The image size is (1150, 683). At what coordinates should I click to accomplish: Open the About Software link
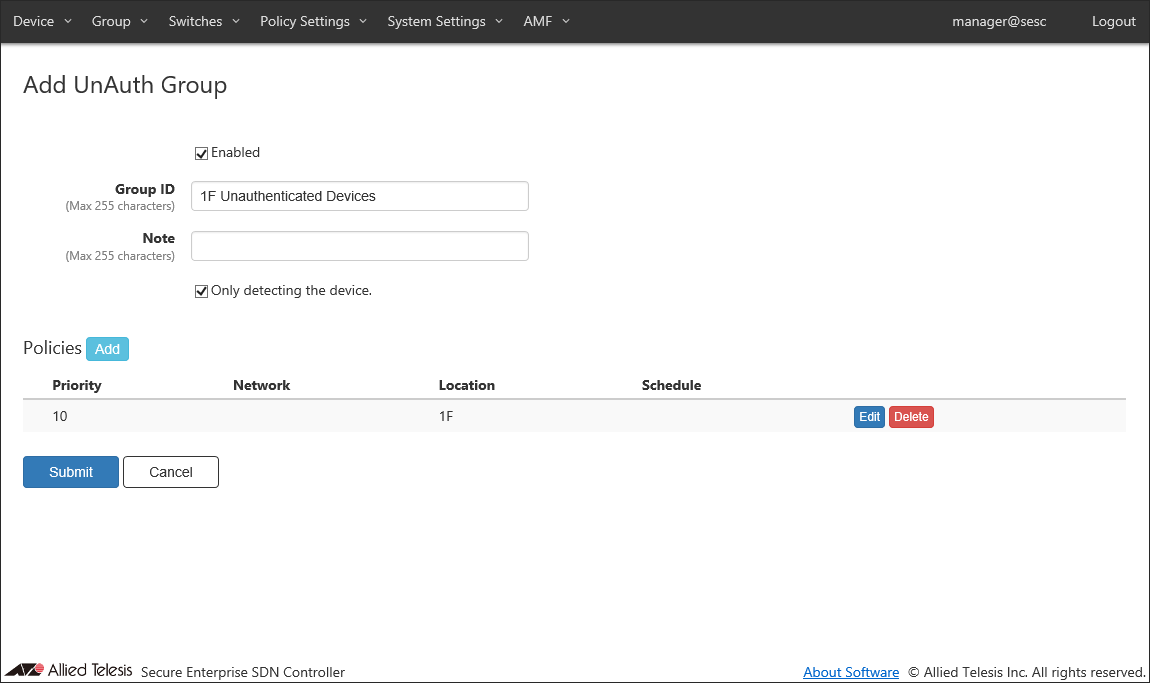(851, 672)
